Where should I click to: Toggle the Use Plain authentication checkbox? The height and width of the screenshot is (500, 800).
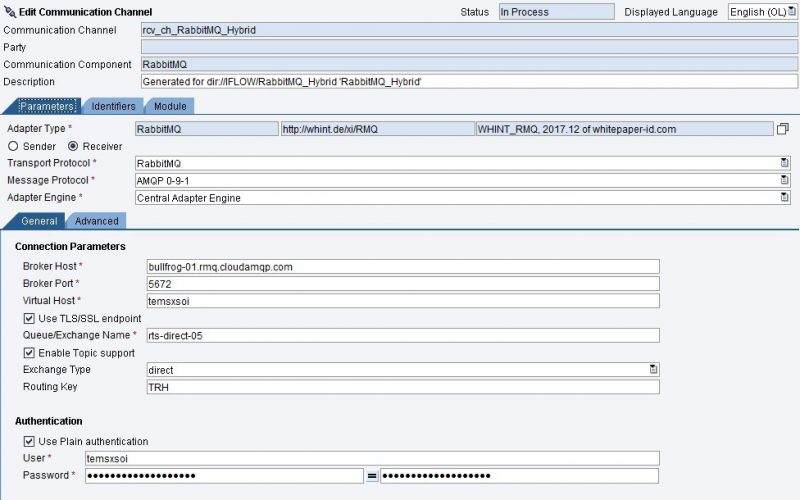[29, 441]
